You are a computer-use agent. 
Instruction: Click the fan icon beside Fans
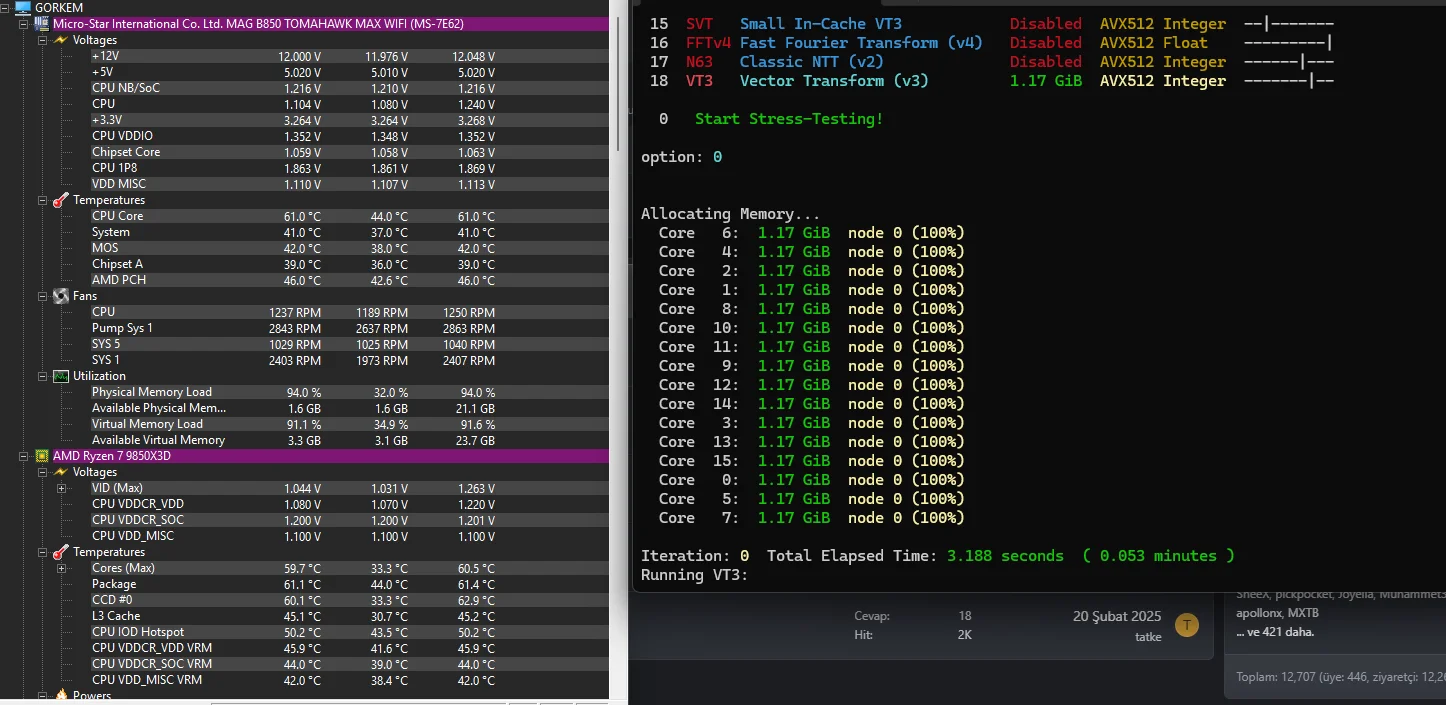[x=61, y=296]
